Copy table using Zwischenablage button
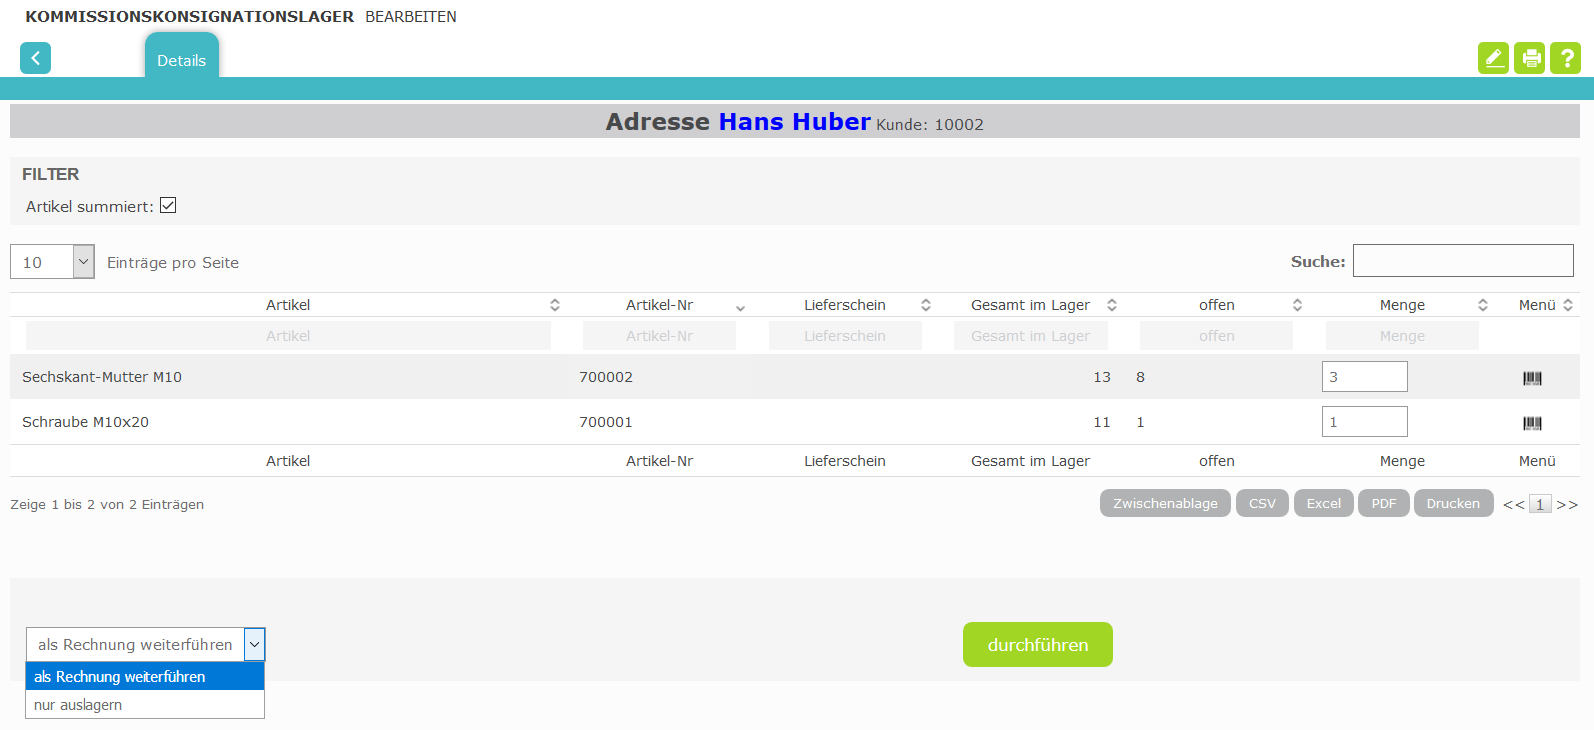The height and width of the screenshot is (730, 1594). point(1165,503)
